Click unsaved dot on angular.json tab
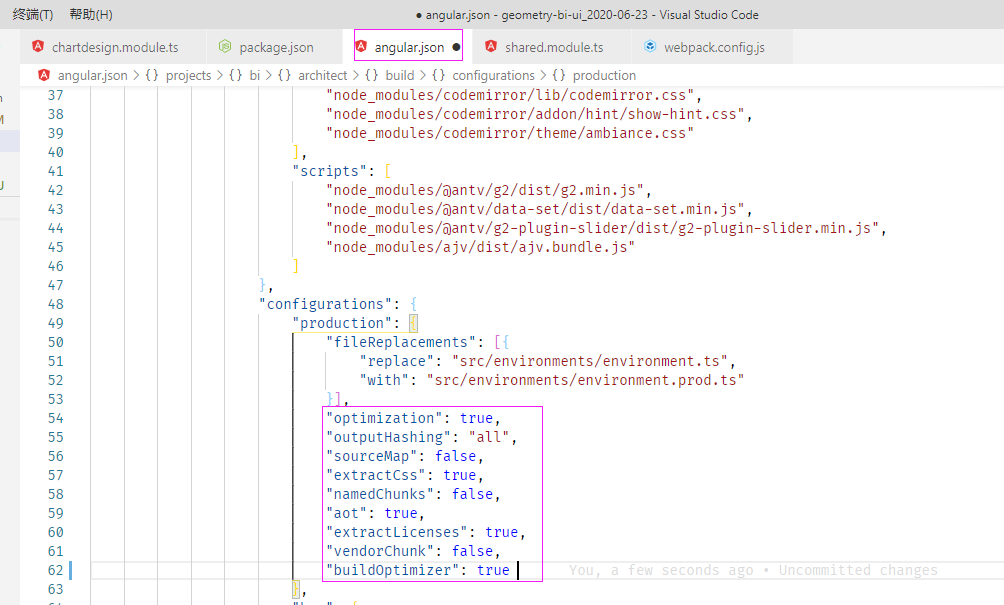Image resolution: width=1004 pixels, height=605 pixels. coord(456,47)
